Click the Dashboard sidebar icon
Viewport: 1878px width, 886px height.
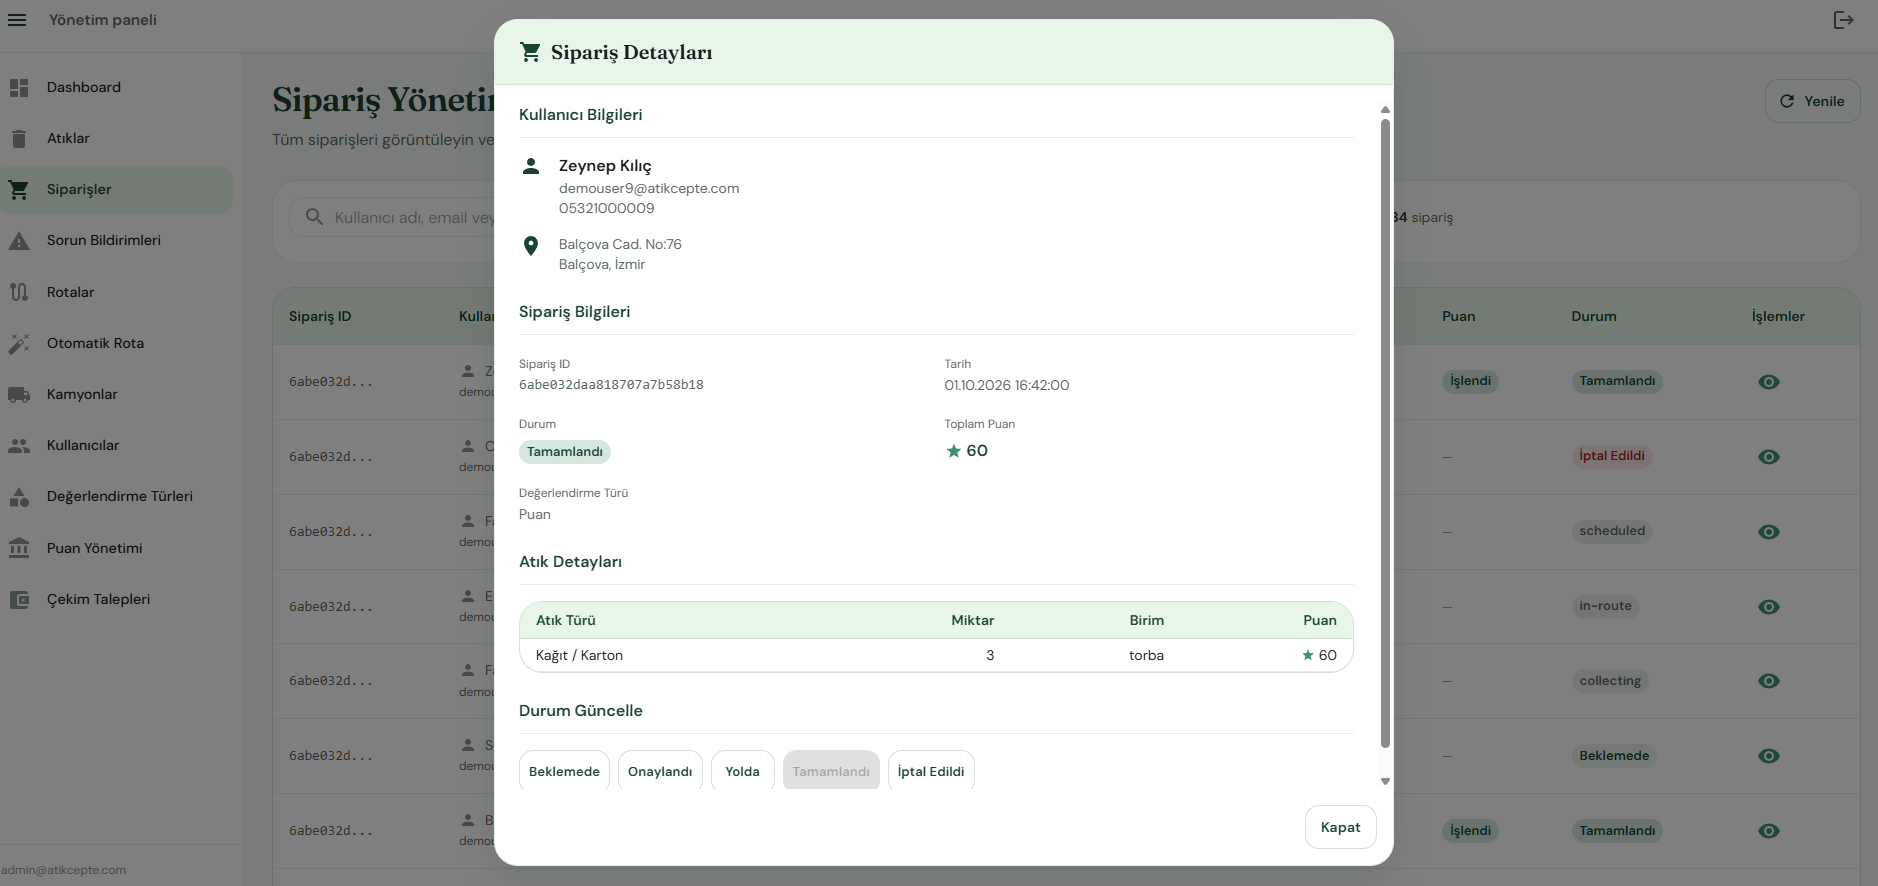tap(19, 88)
